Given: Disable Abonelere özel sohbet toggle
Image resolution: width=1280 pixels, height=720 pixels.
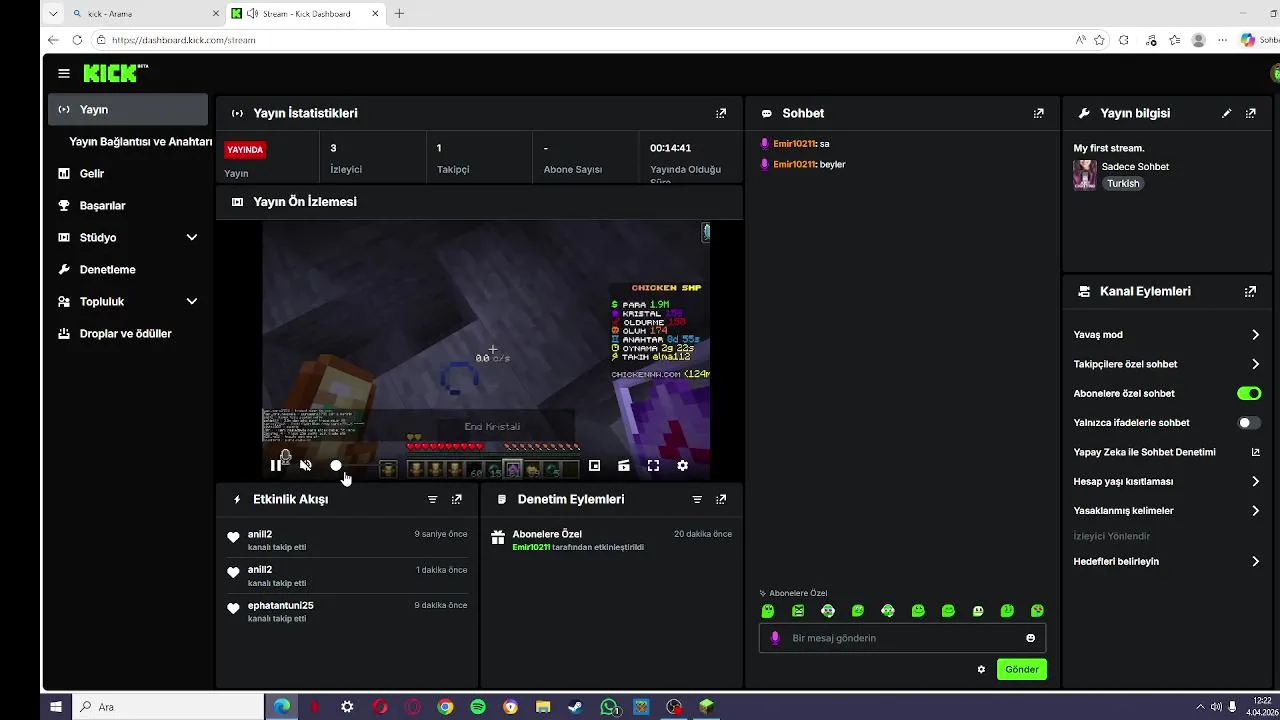Looking at the screenshot, I should pos(1249,394).
